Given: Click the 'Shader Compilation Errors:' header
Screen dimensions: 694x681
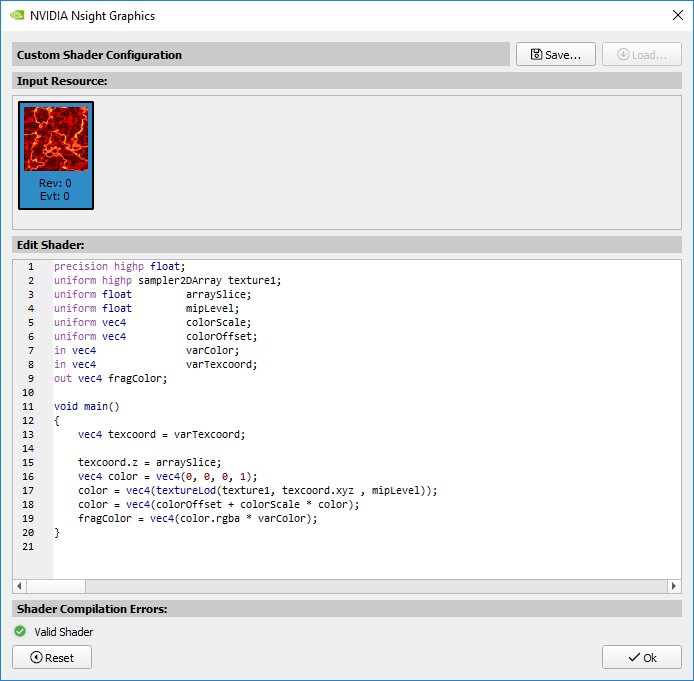Looking at the screenshot, I should 92,609.
